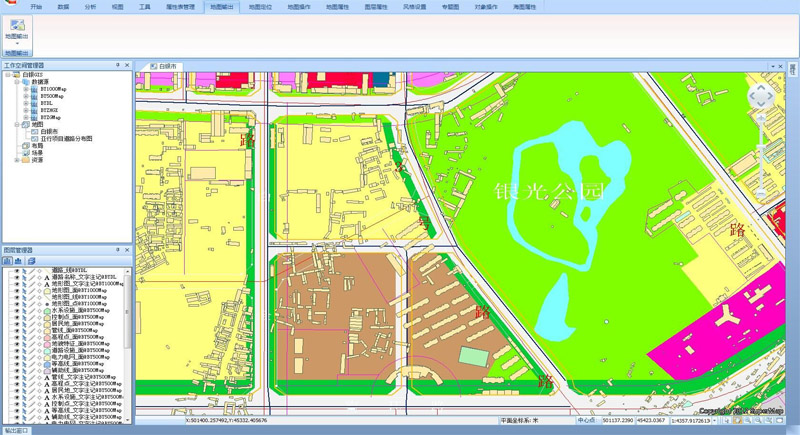This screenshot has width=800, height=435.
Task: Close the 白银市 map window tab
Action: (x=780, y=67)
